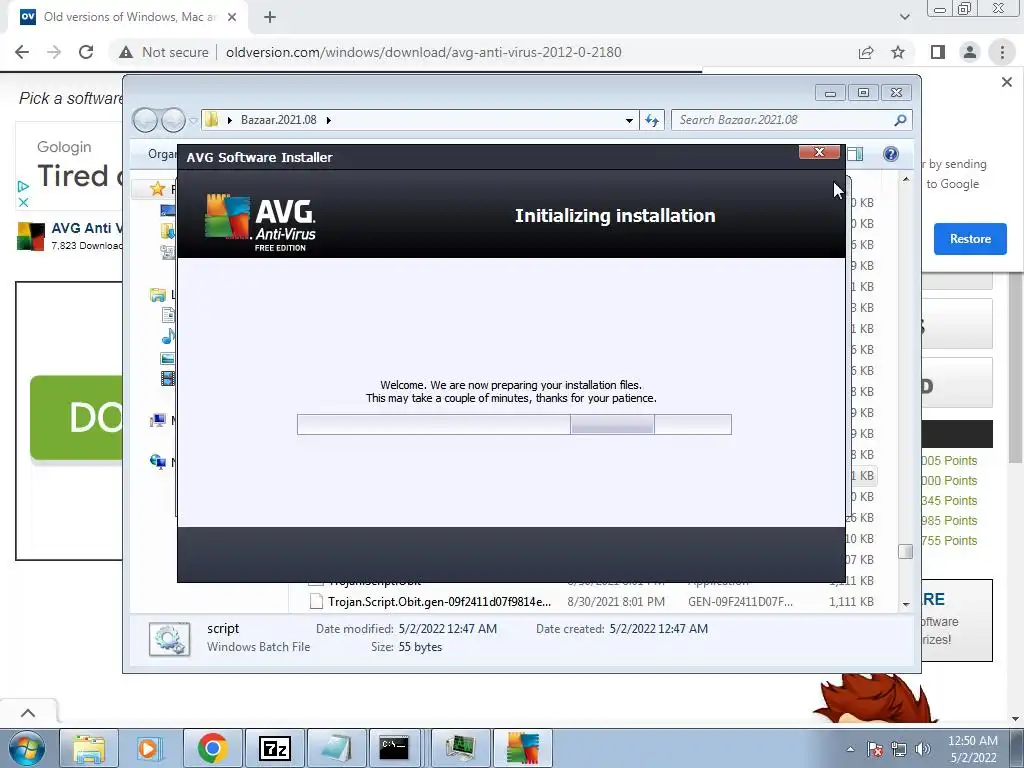The image size is (1024, 768).
Task: Expand the Explorer address bar history dropdown
Action: pyautogui.click(x=629, y=120)
